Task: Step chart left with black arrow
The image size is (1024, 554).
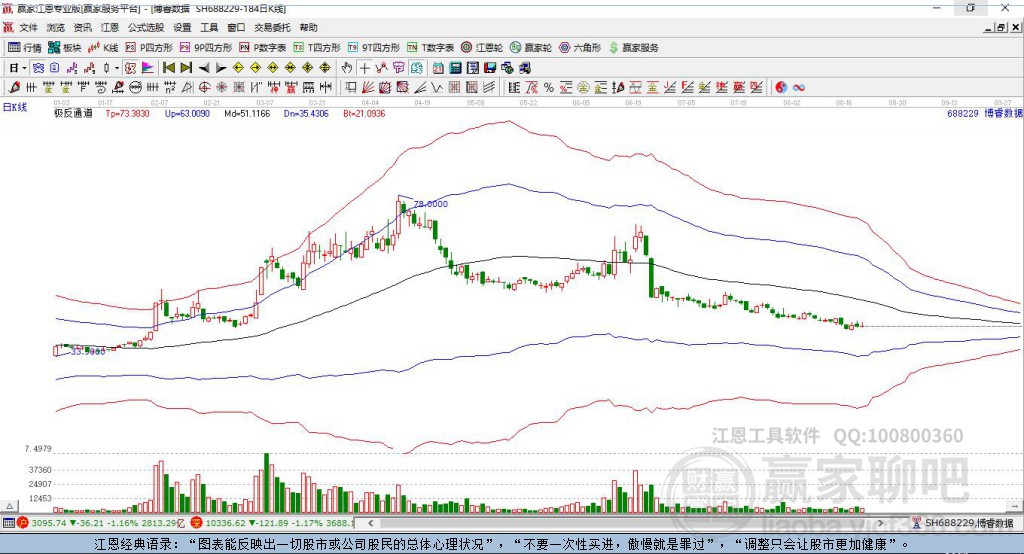Action: (204, 68)
